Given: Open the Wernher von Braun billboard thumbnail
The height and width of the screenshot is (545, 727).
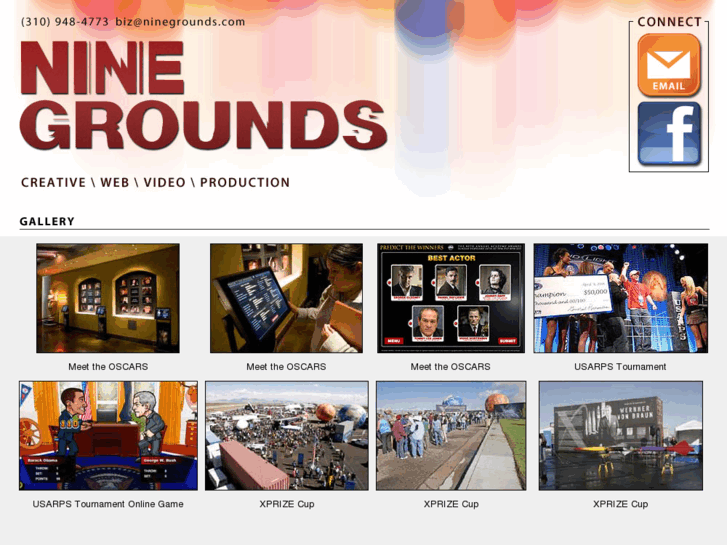Looking at the screenshot, I should click(x=621, y=436).
